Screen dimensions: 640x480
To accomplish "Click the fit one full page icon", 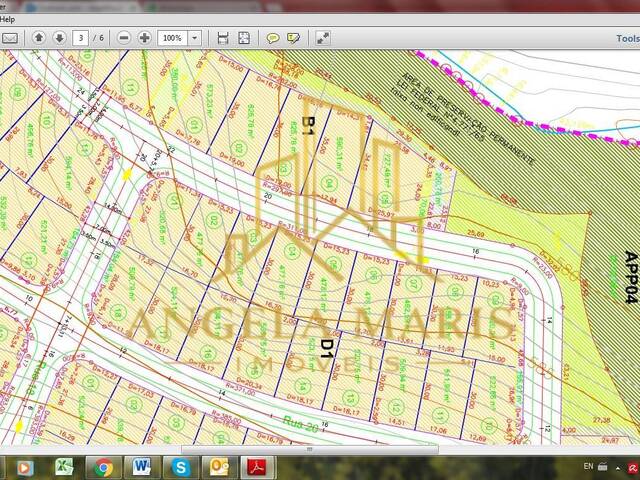I will (244, 38).
